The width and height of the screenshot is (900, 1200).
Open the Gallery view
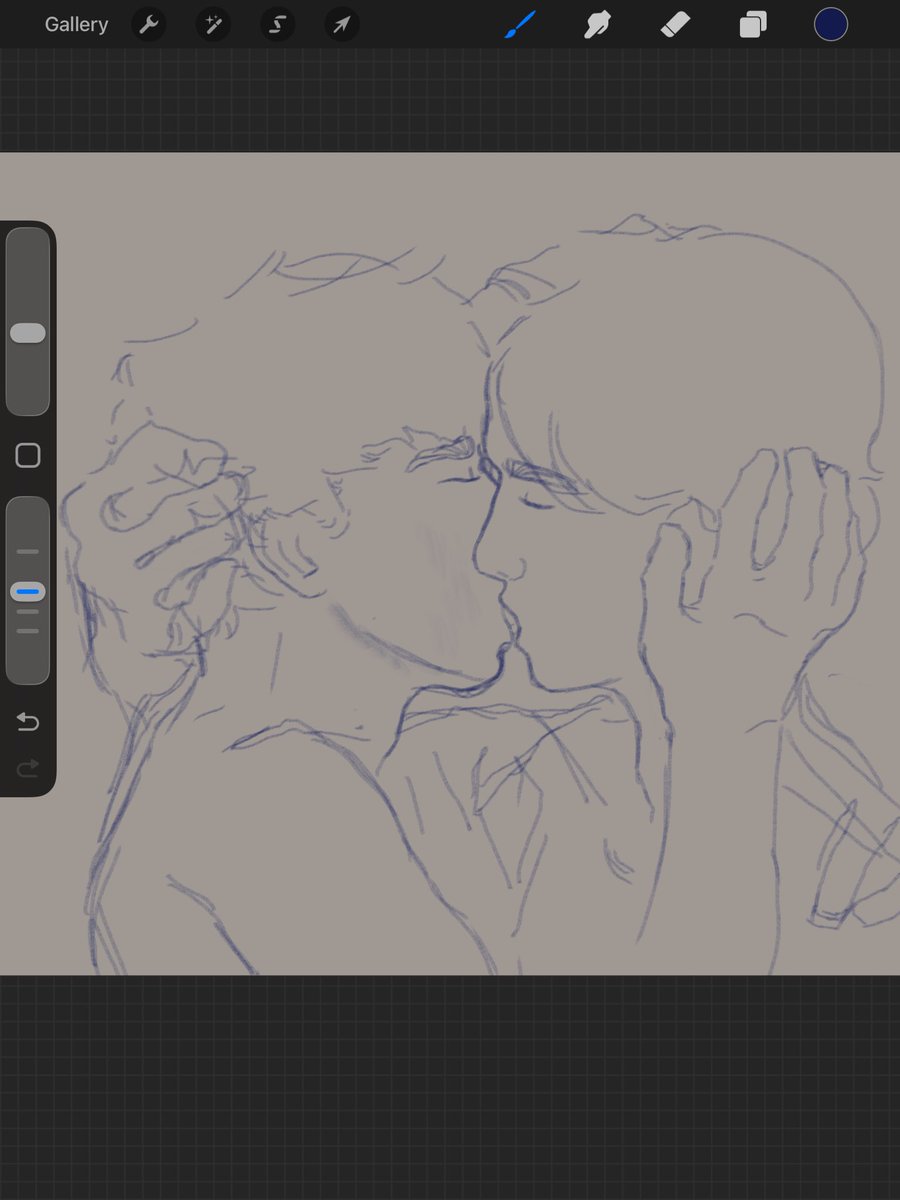click(76, 25)
